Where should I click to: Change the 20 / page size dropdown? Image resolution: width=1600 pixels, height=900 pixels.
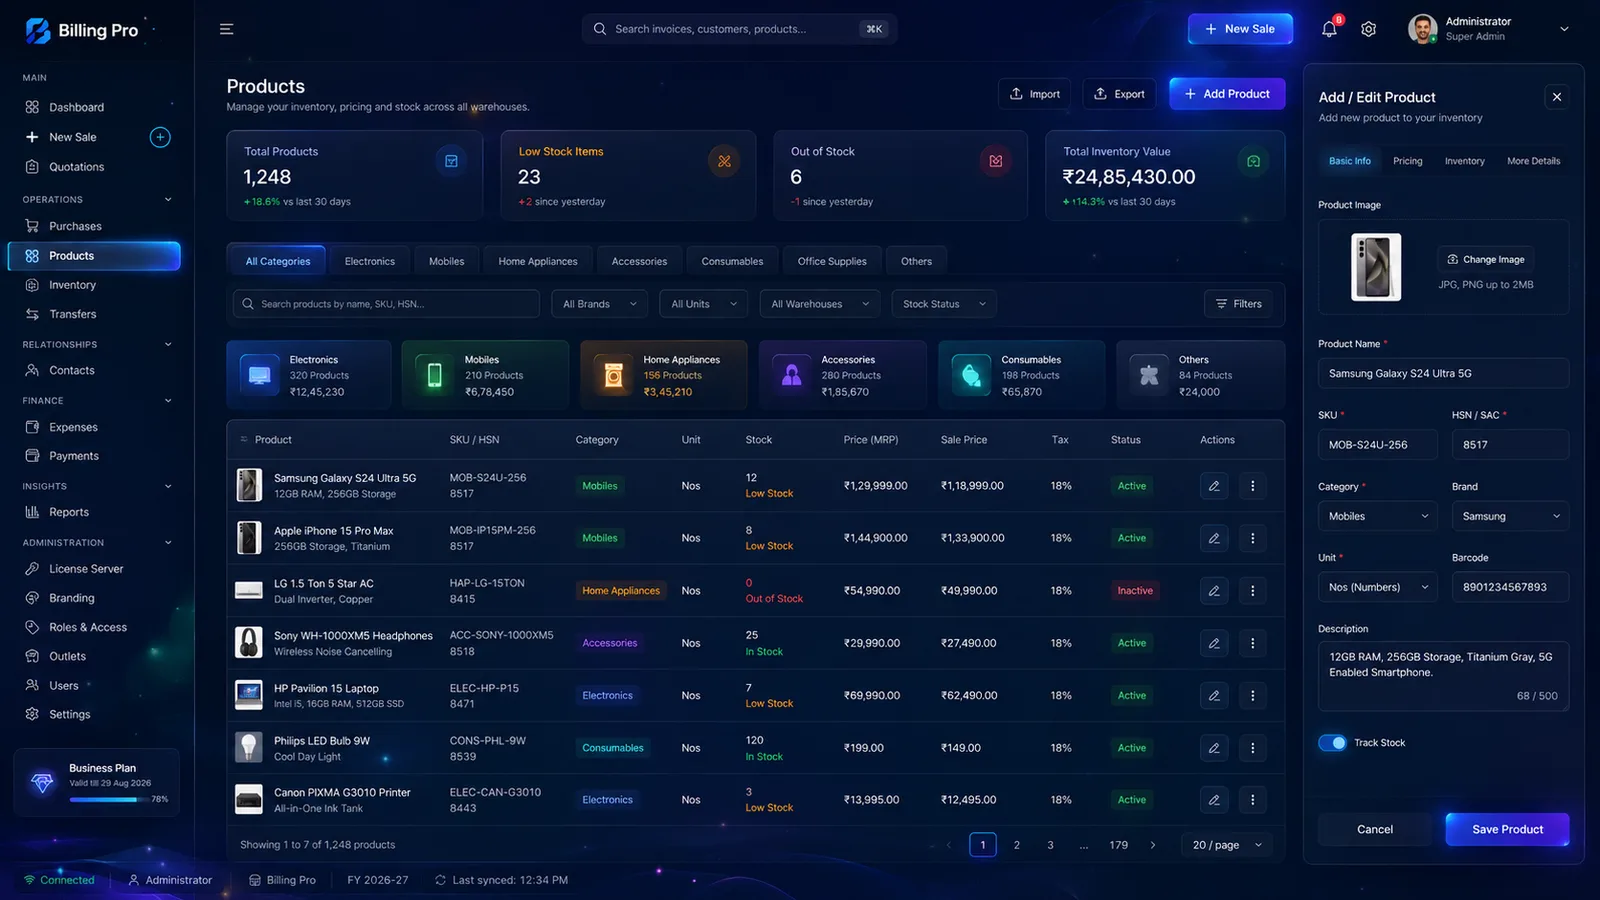(1227, 845)
